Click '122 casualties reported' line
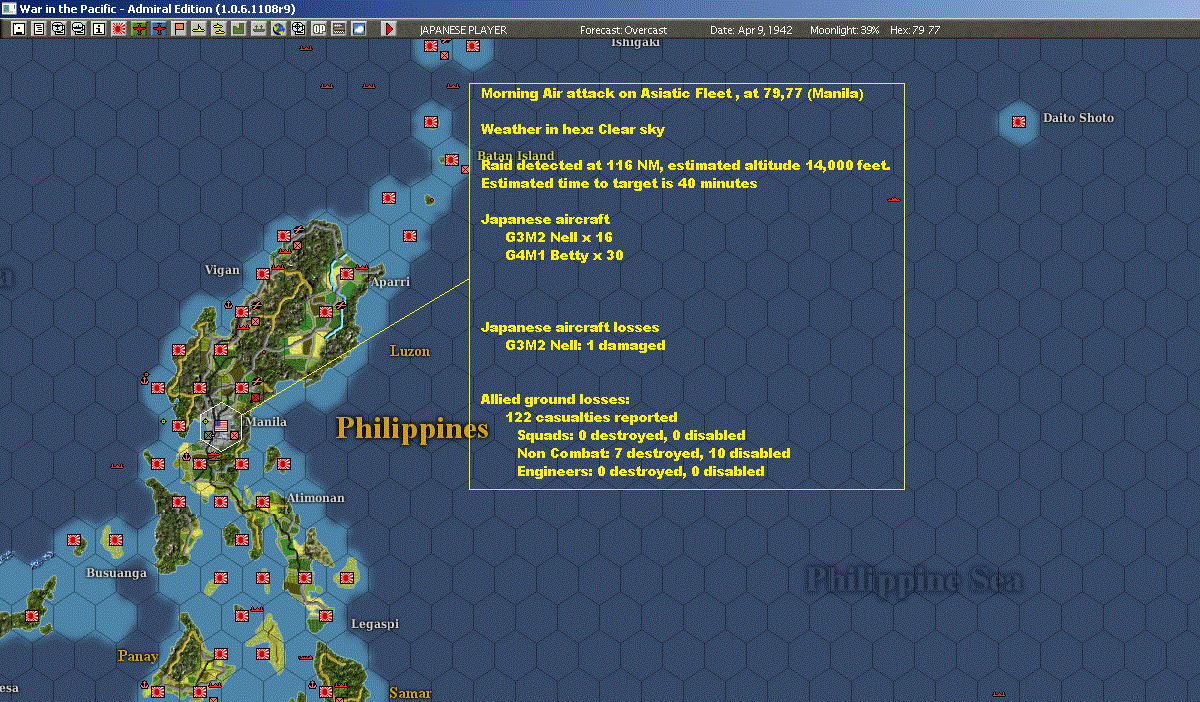Viewport: 1200px width, 702px height. coord(592,417)
